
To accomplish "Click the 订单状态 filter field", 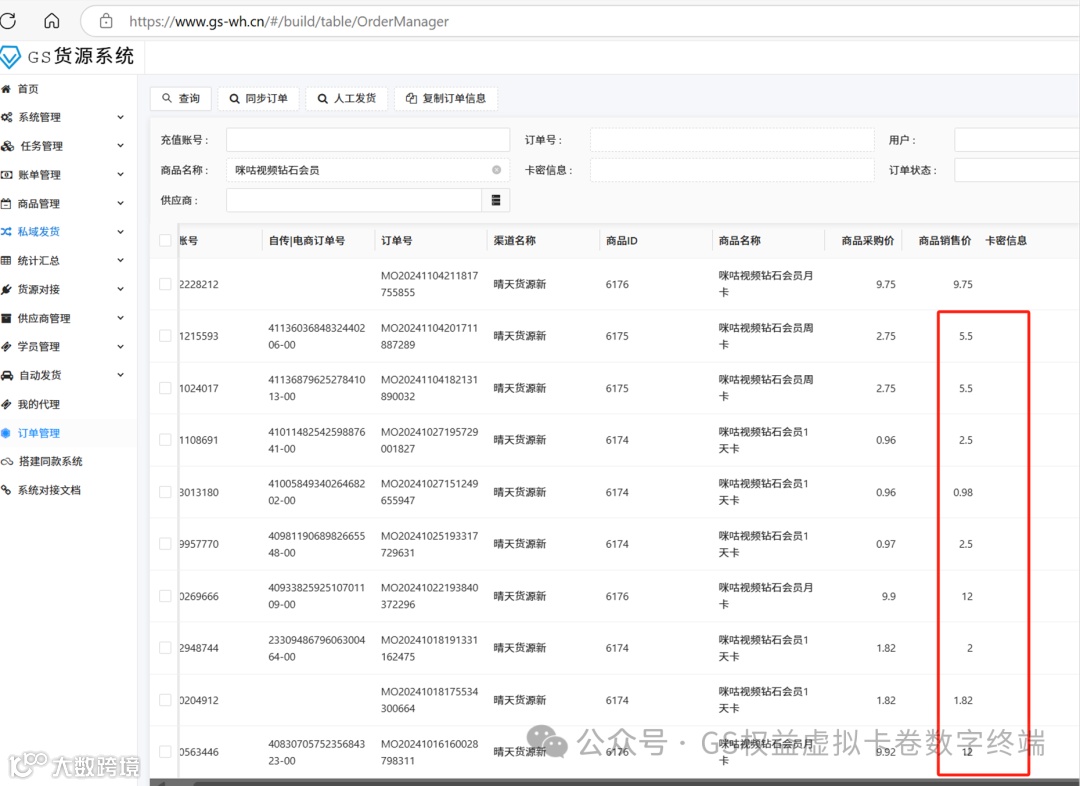I will click(1017, 170).
